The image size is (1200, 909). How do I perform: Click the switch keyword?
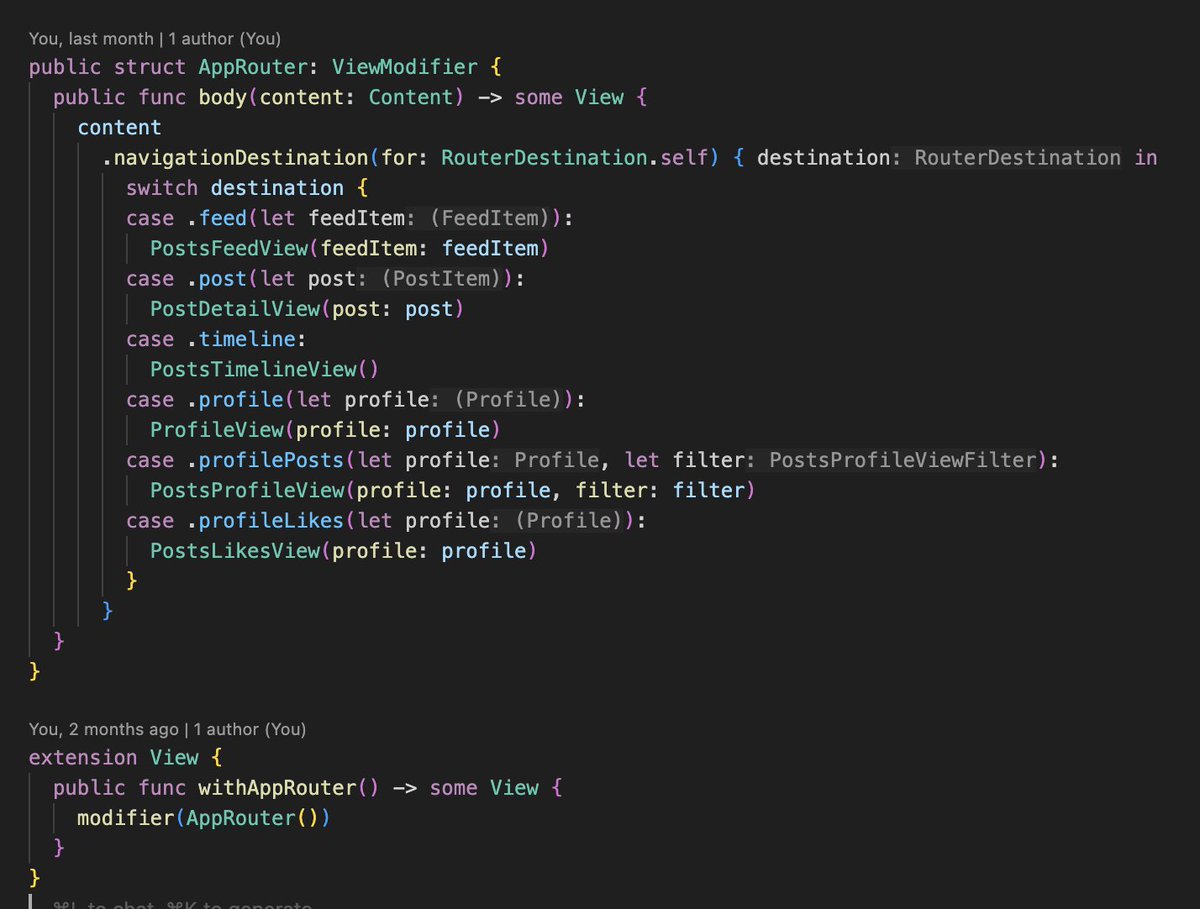(x=162, y=188)
